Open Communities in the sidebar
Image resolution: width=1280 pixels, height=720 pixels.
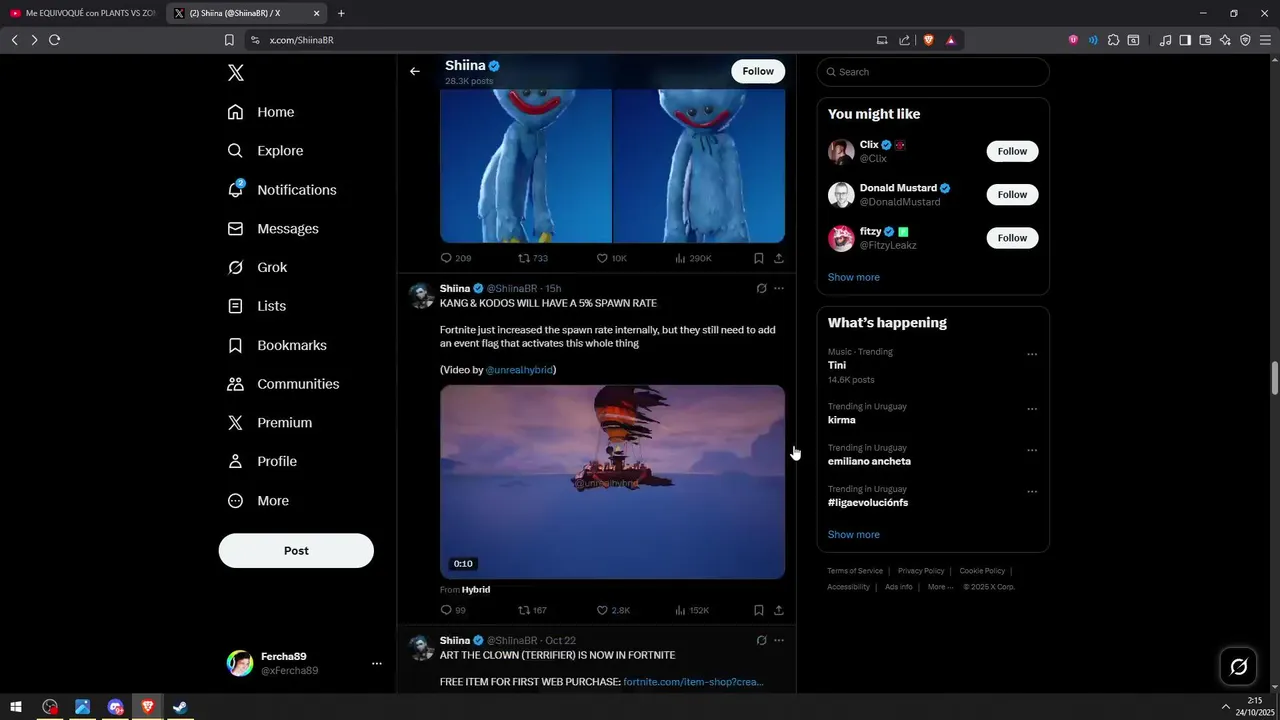coord(283,384)
